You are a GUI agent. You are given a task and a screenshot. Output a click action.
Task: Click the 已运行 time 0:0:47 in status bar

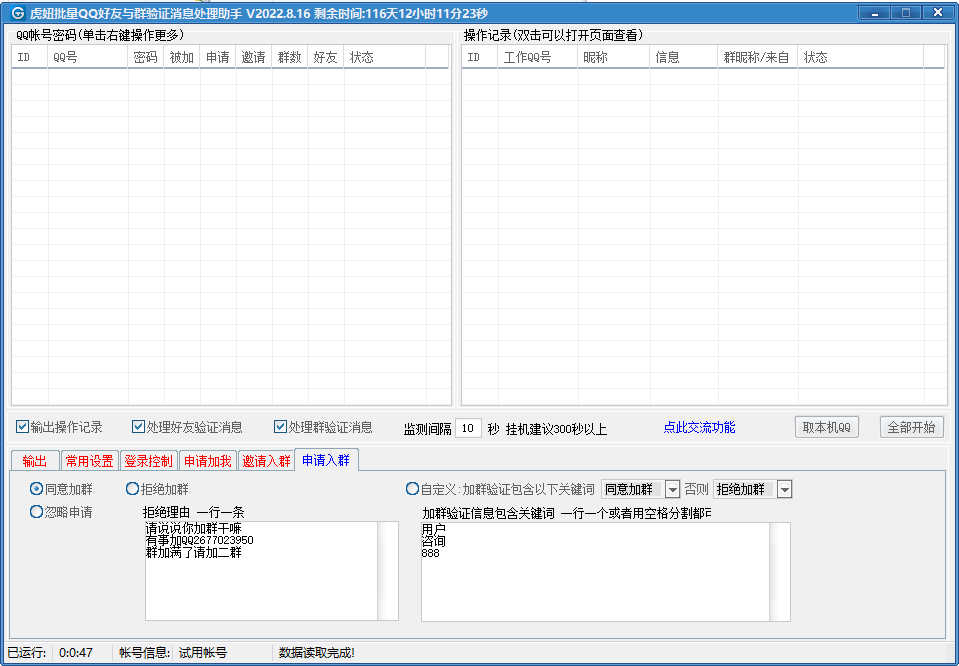click(76, 653)
